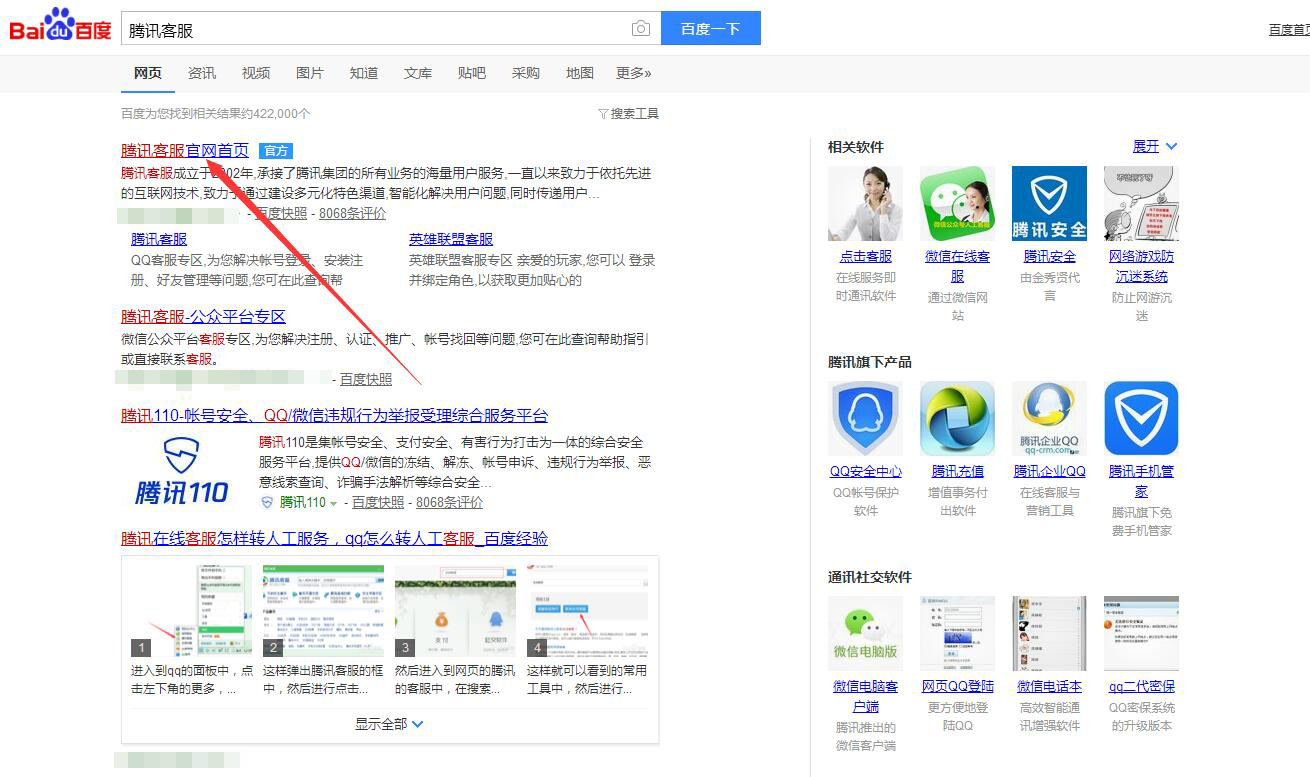Click the qq二代密保 text link

click(1141, 686)
